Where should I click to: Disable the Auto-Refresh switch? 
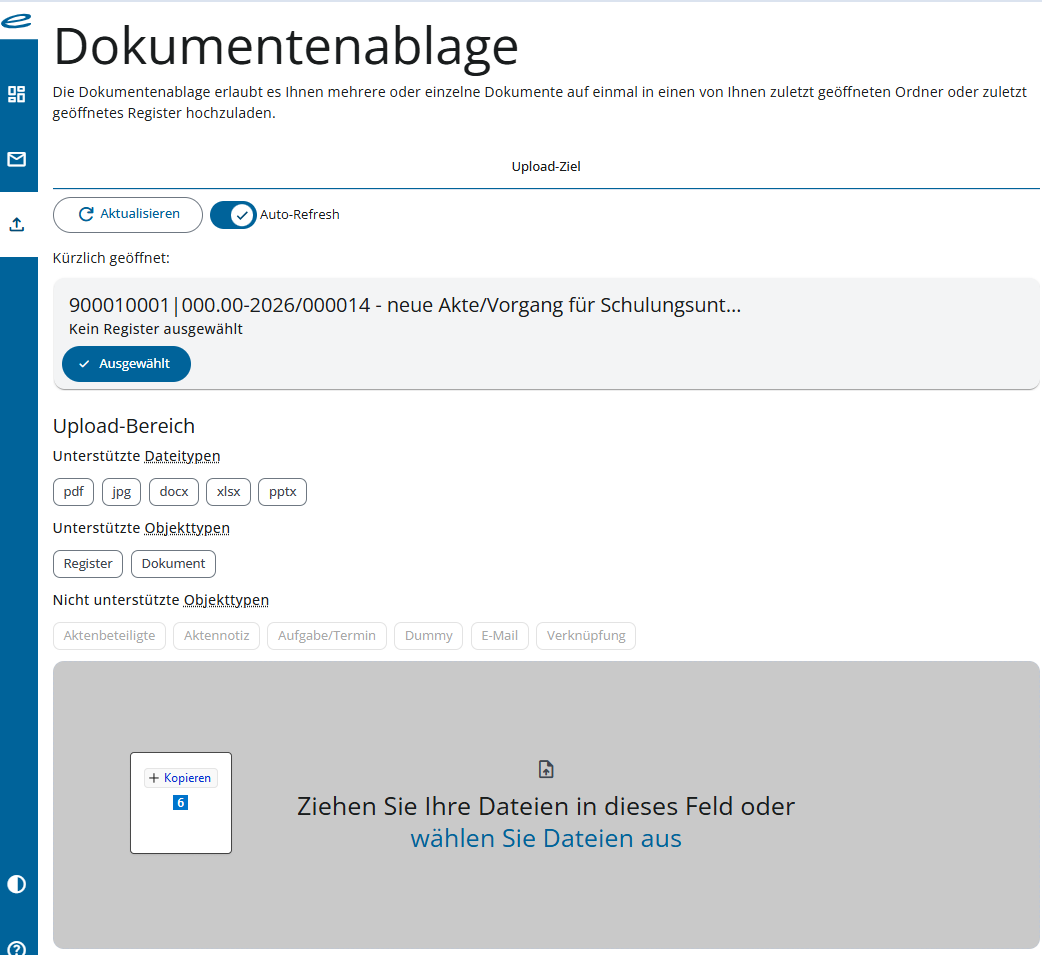coord(233,215)
